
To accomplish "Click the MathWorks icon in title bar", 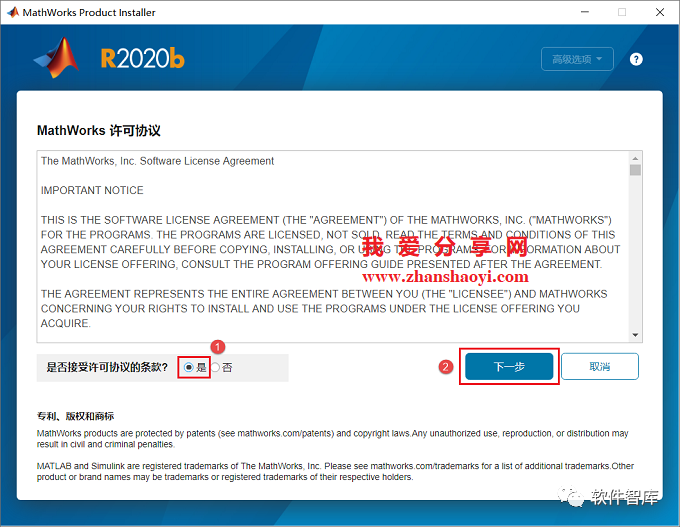I will coord(13,12).
